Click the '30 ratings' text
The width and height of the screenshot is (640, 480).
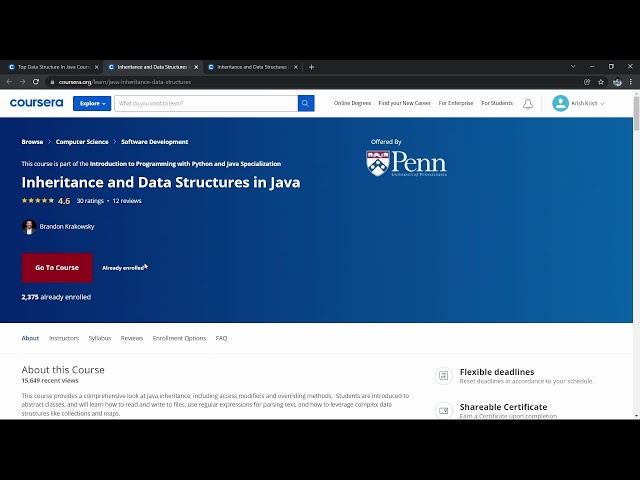(x=90, y=201)
